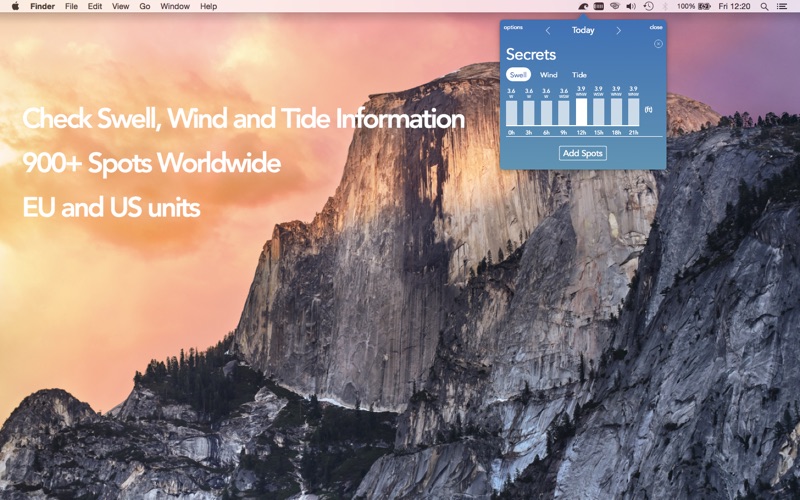This screenshot has height=500, width=800.
Task: Open Spotlight search magnifier
Action: pos(764,7)
